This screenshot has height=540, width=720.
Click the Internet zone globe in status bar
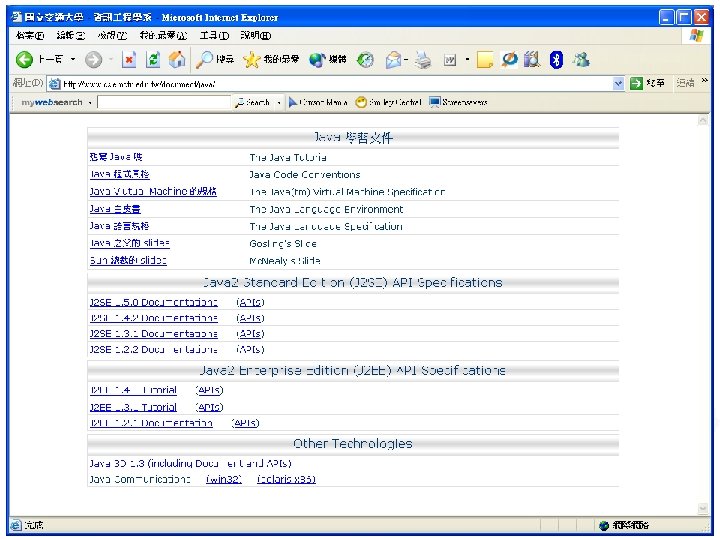pyautogui.click(x=604, y=525)
